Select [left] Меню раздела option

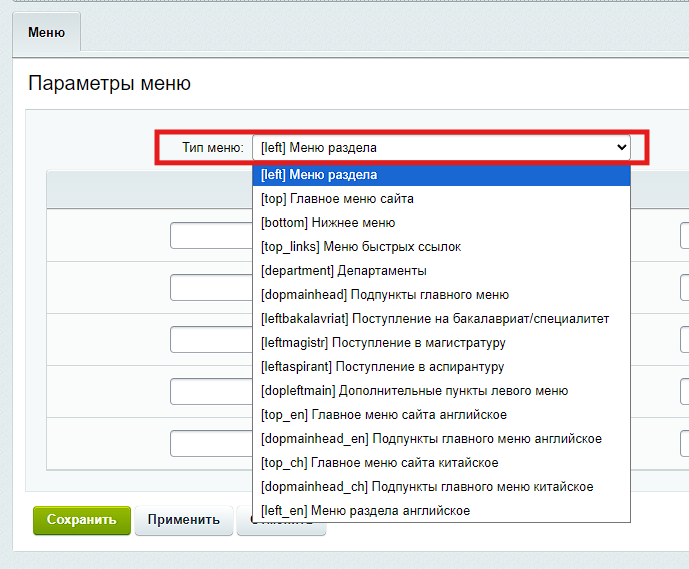tap(441, 175)
